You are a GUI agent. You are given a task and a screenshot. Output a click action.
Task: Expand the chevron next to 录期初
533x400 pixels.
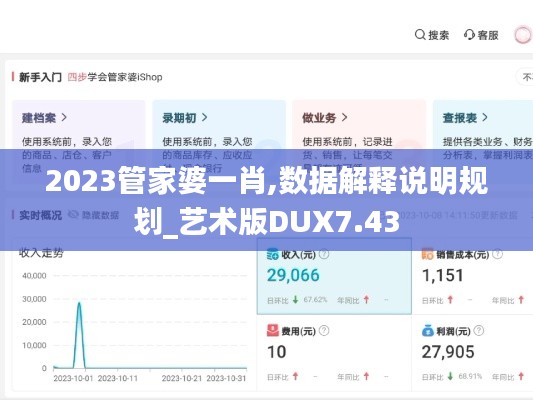(x=204, y=118)
